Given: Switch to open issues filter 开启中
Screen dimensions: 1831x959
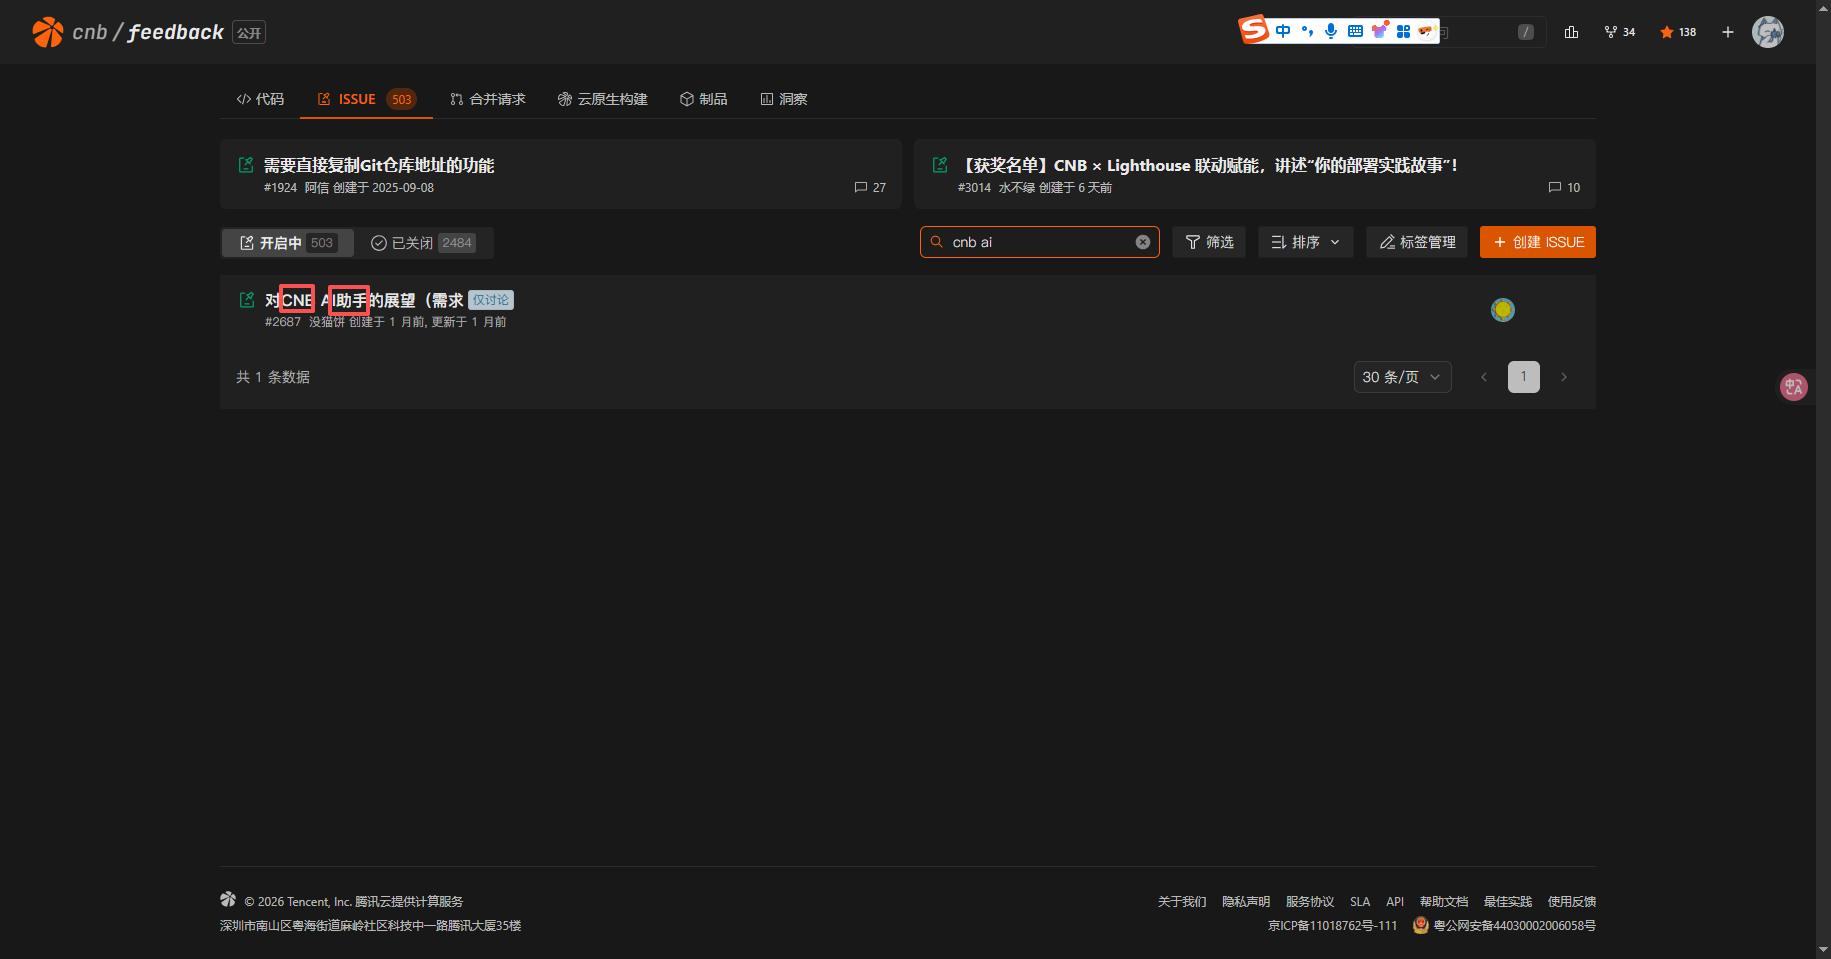Looking at the screenshot, I should (287, 243).
